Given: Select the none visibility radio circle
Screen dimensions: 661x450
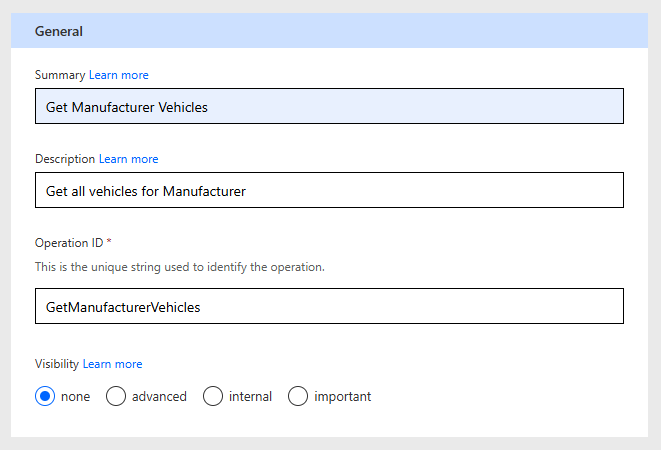Looking at the screenshot, I should (x=45, y=397).
